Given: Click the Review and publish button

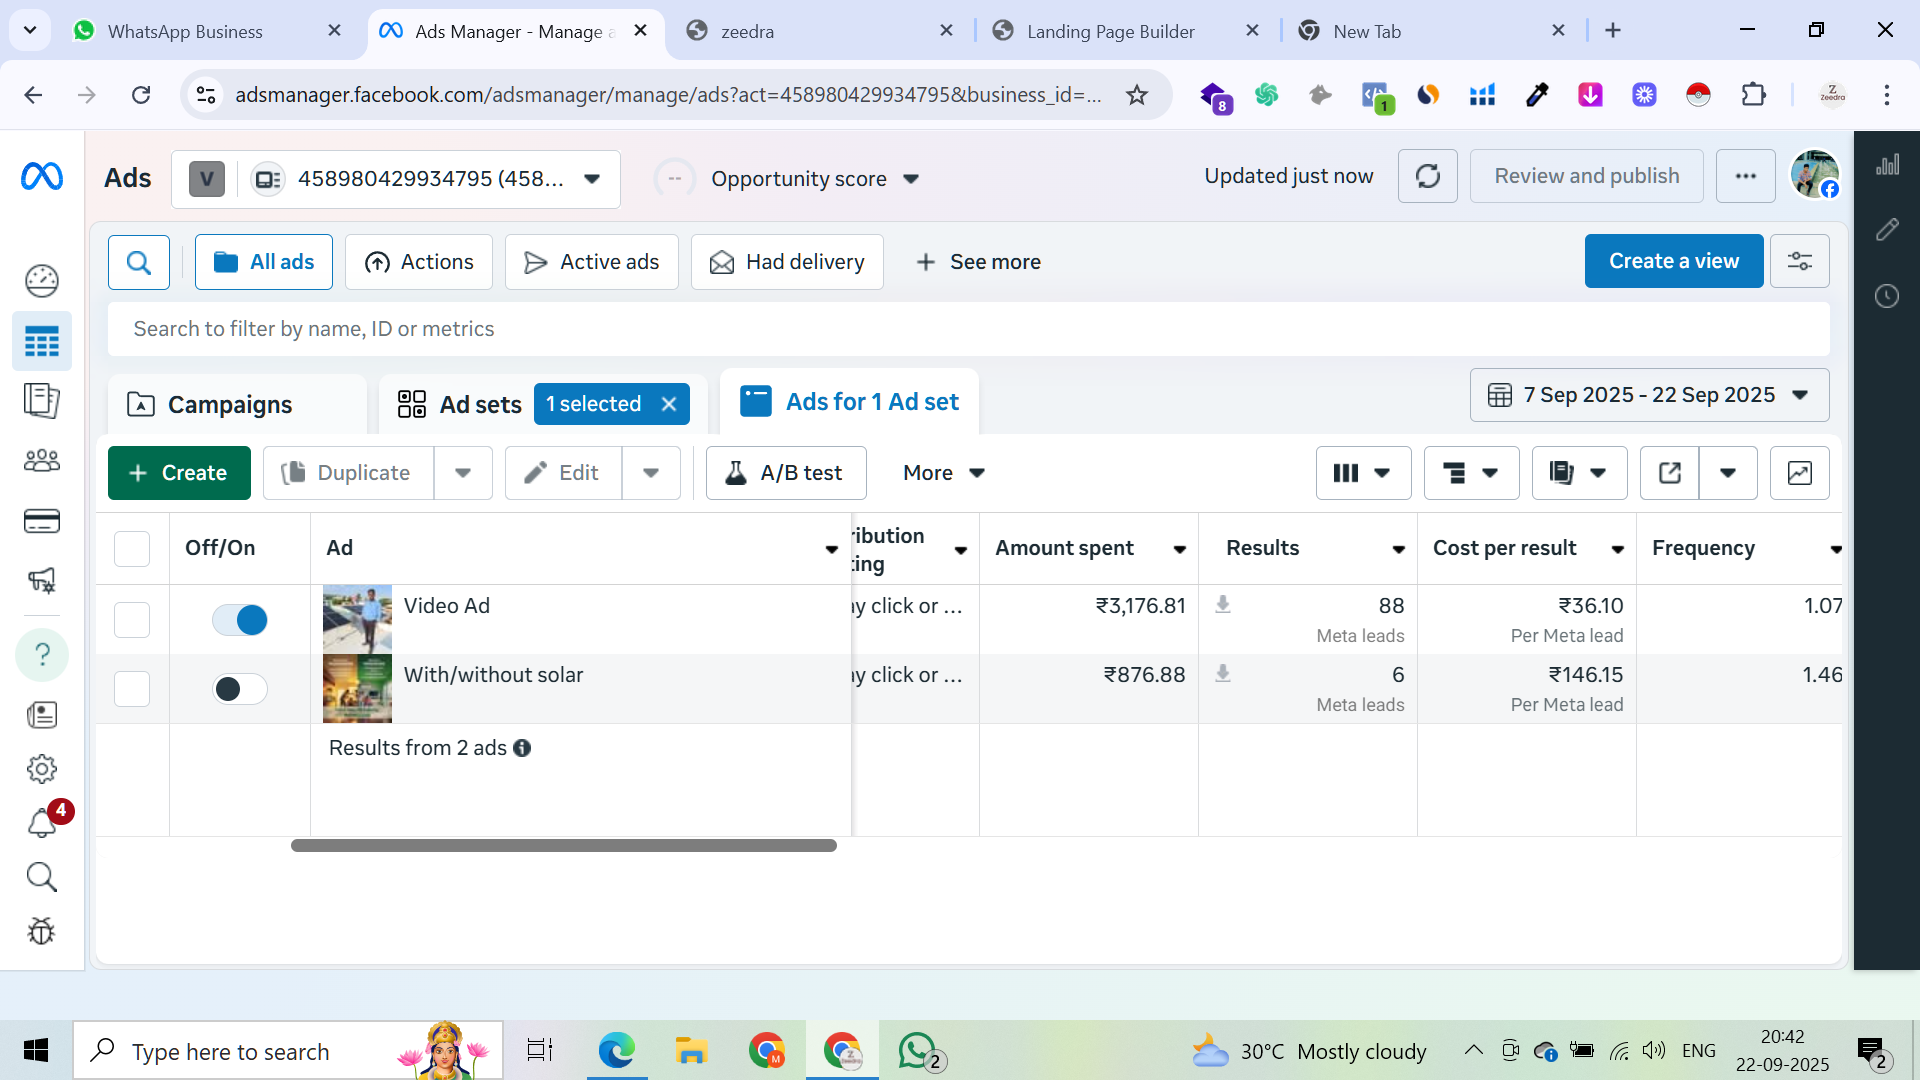Looking at the screenshot, I should [x=1586, y=175].
